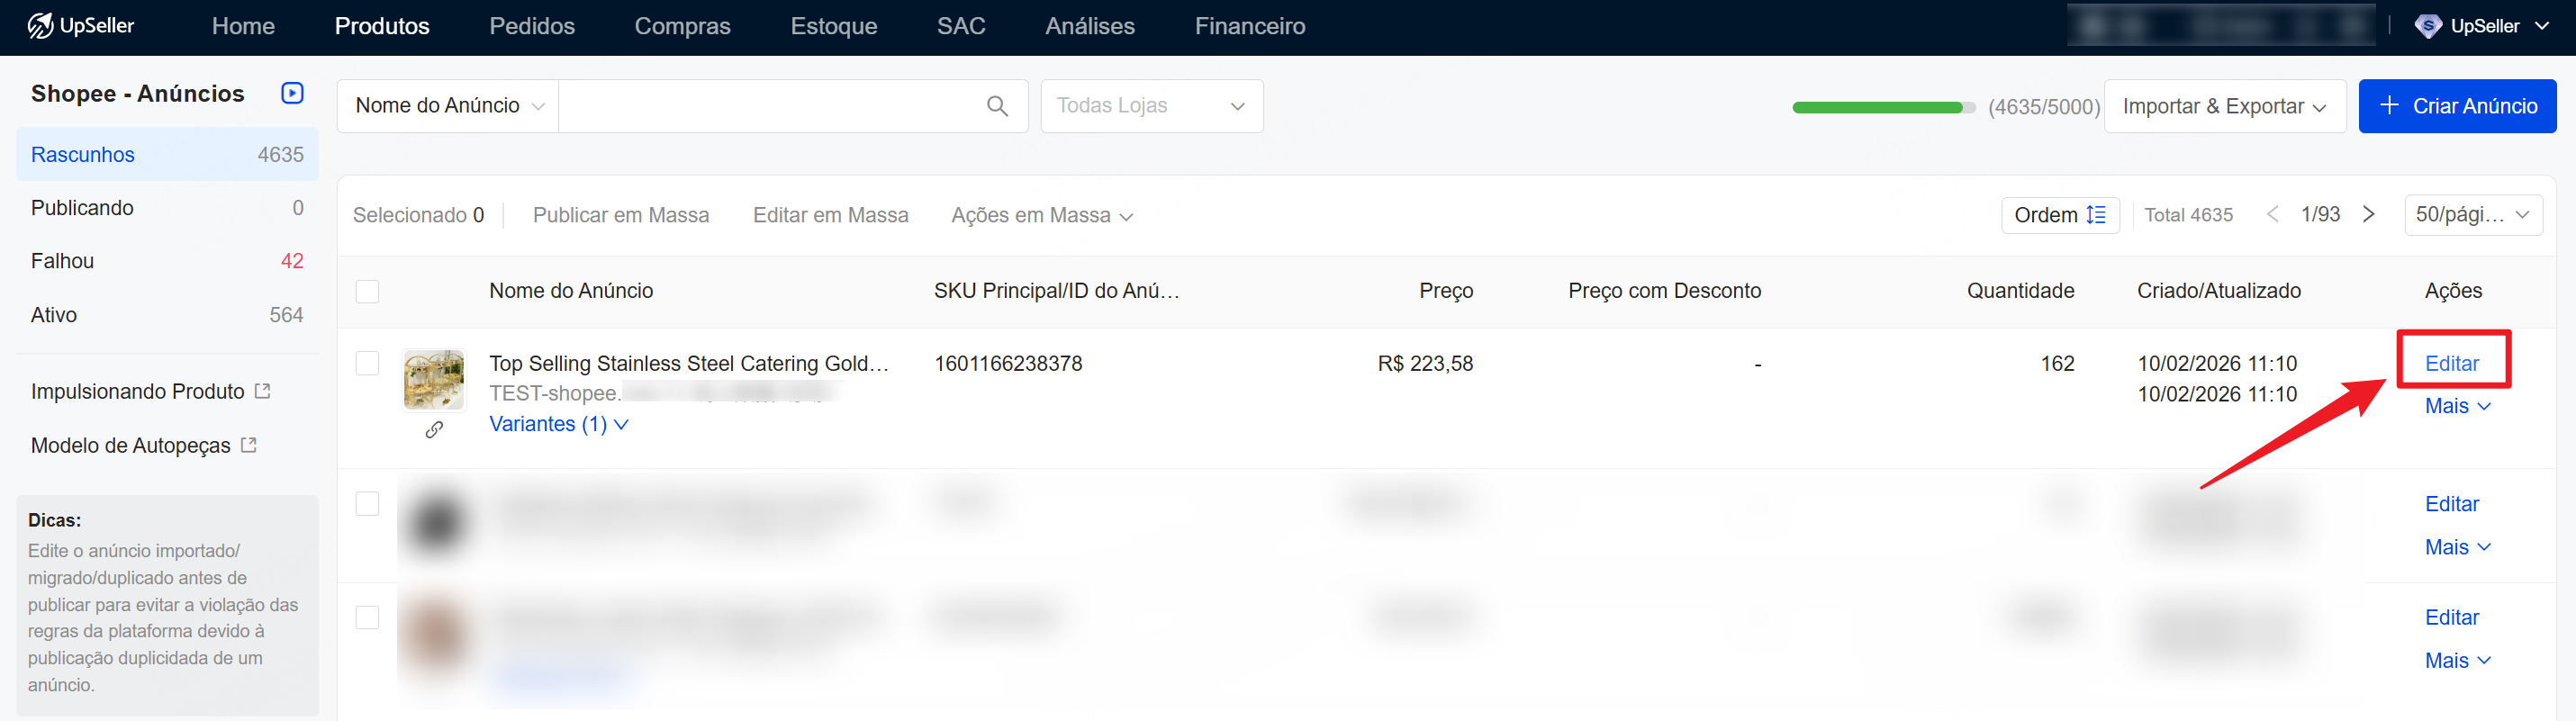This screenshot has width=2576, height=721.
Task: Click the Criar Anúncio button
Action: 2456,106
